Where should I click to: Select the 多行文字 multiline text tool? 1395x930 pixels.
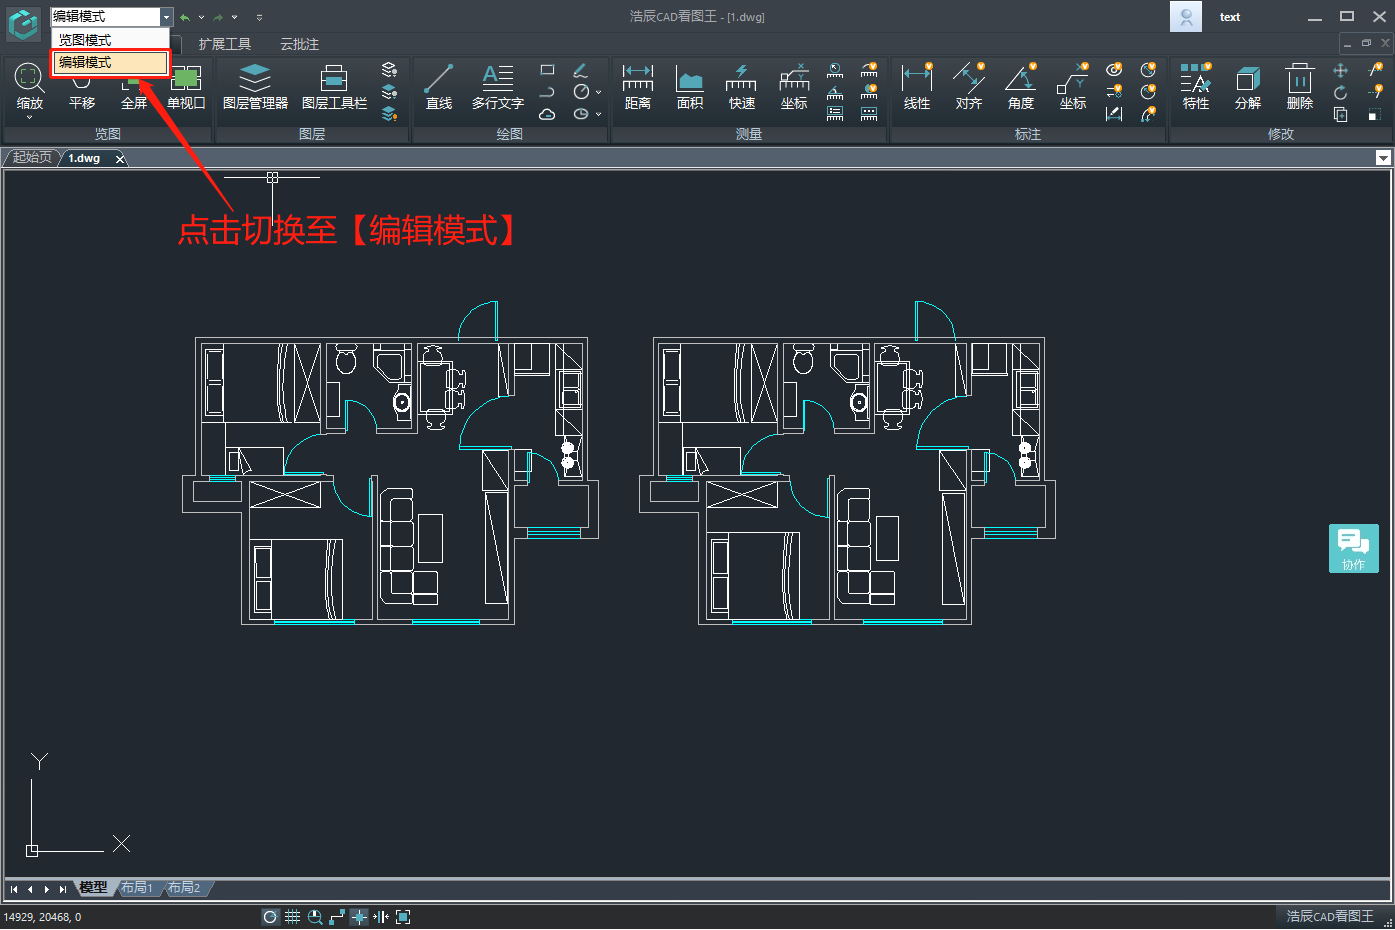(497, 87)
